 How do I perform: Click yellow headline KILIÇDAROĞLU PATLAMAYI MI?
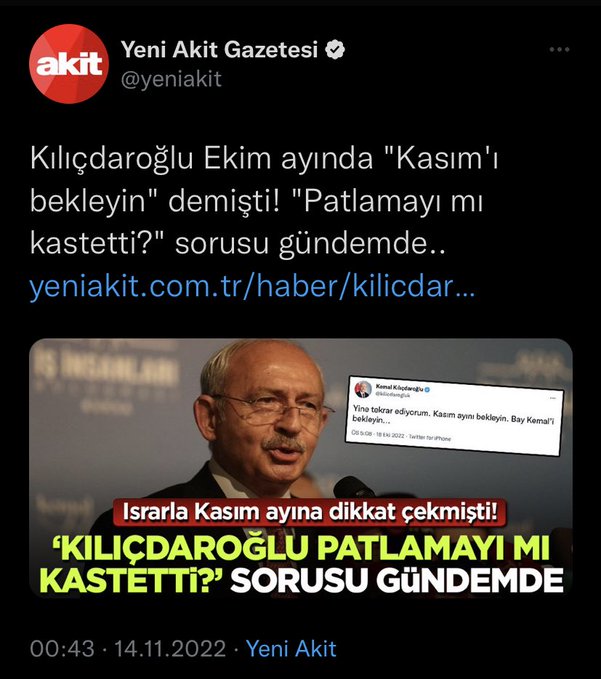[x=301, y=549]
